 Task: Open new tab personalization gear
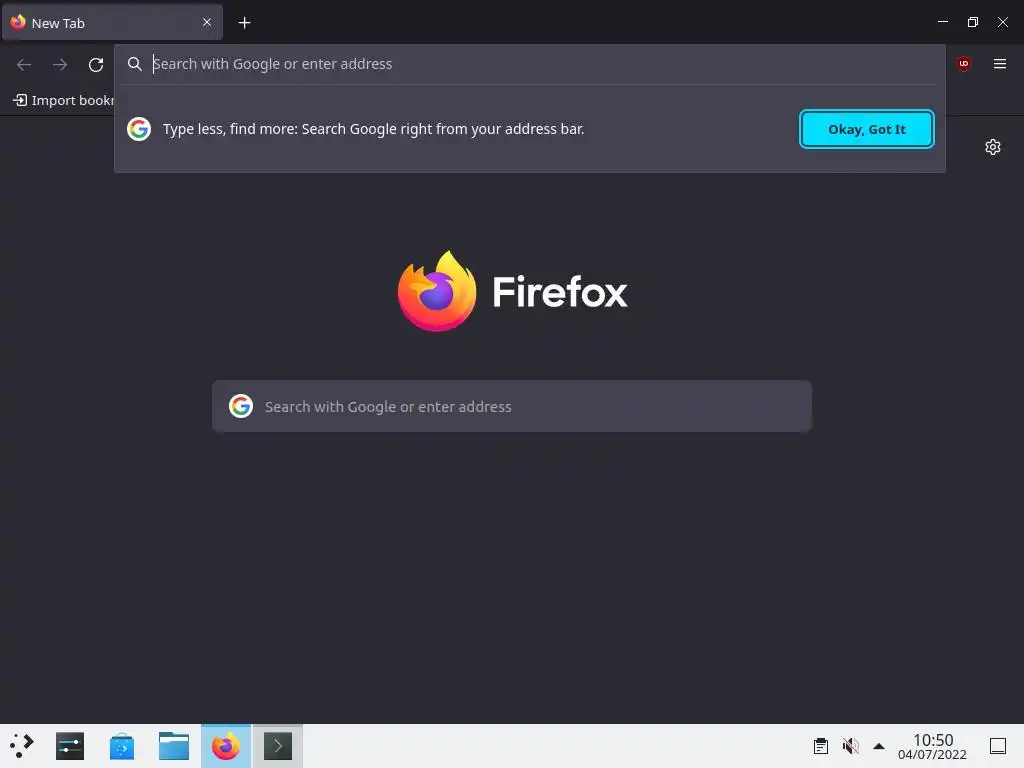(993, 147)
